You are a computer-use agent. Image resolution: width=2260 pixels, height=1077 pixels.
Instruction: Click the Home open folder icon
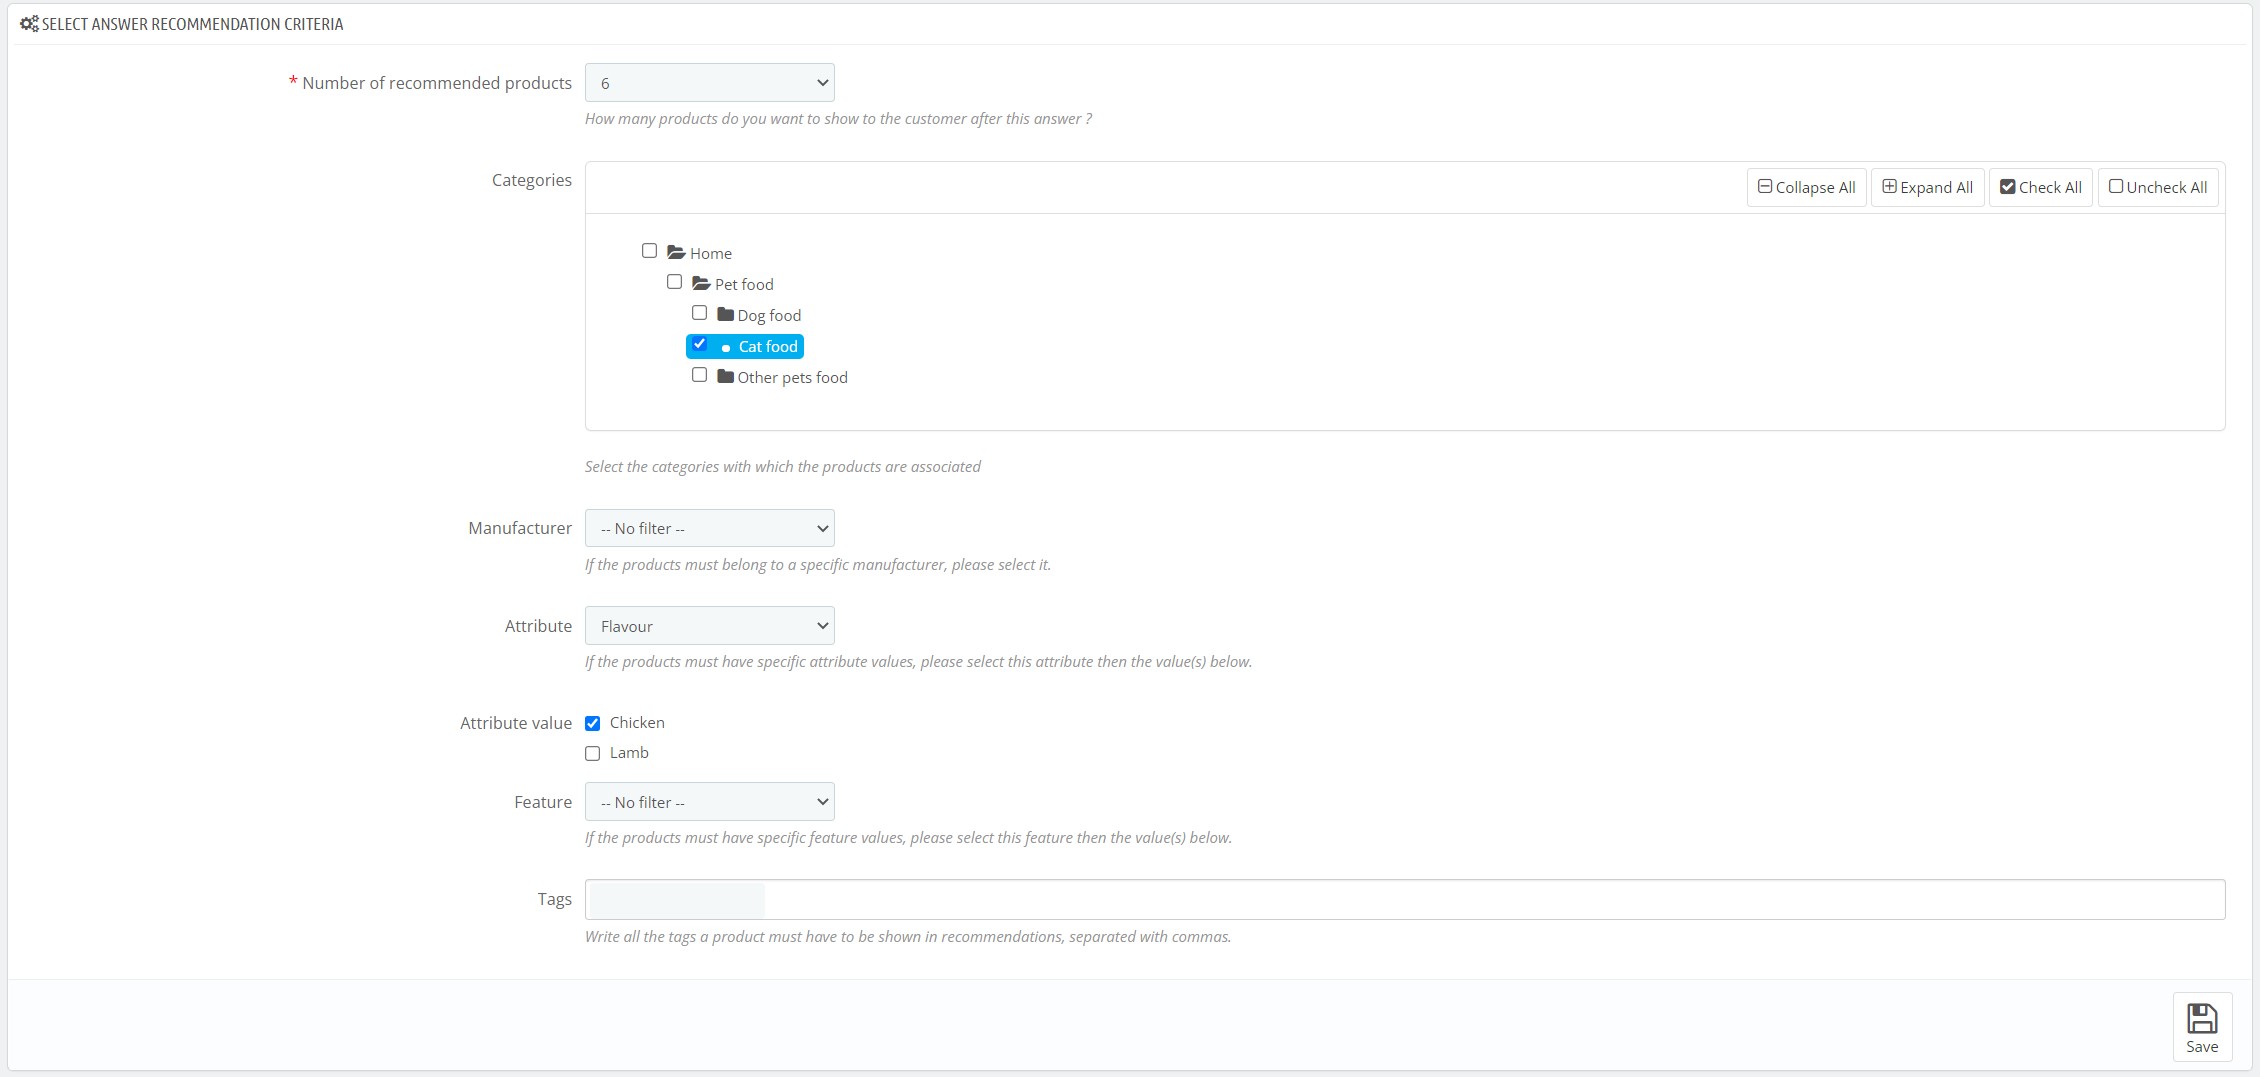tap(676, 253)
